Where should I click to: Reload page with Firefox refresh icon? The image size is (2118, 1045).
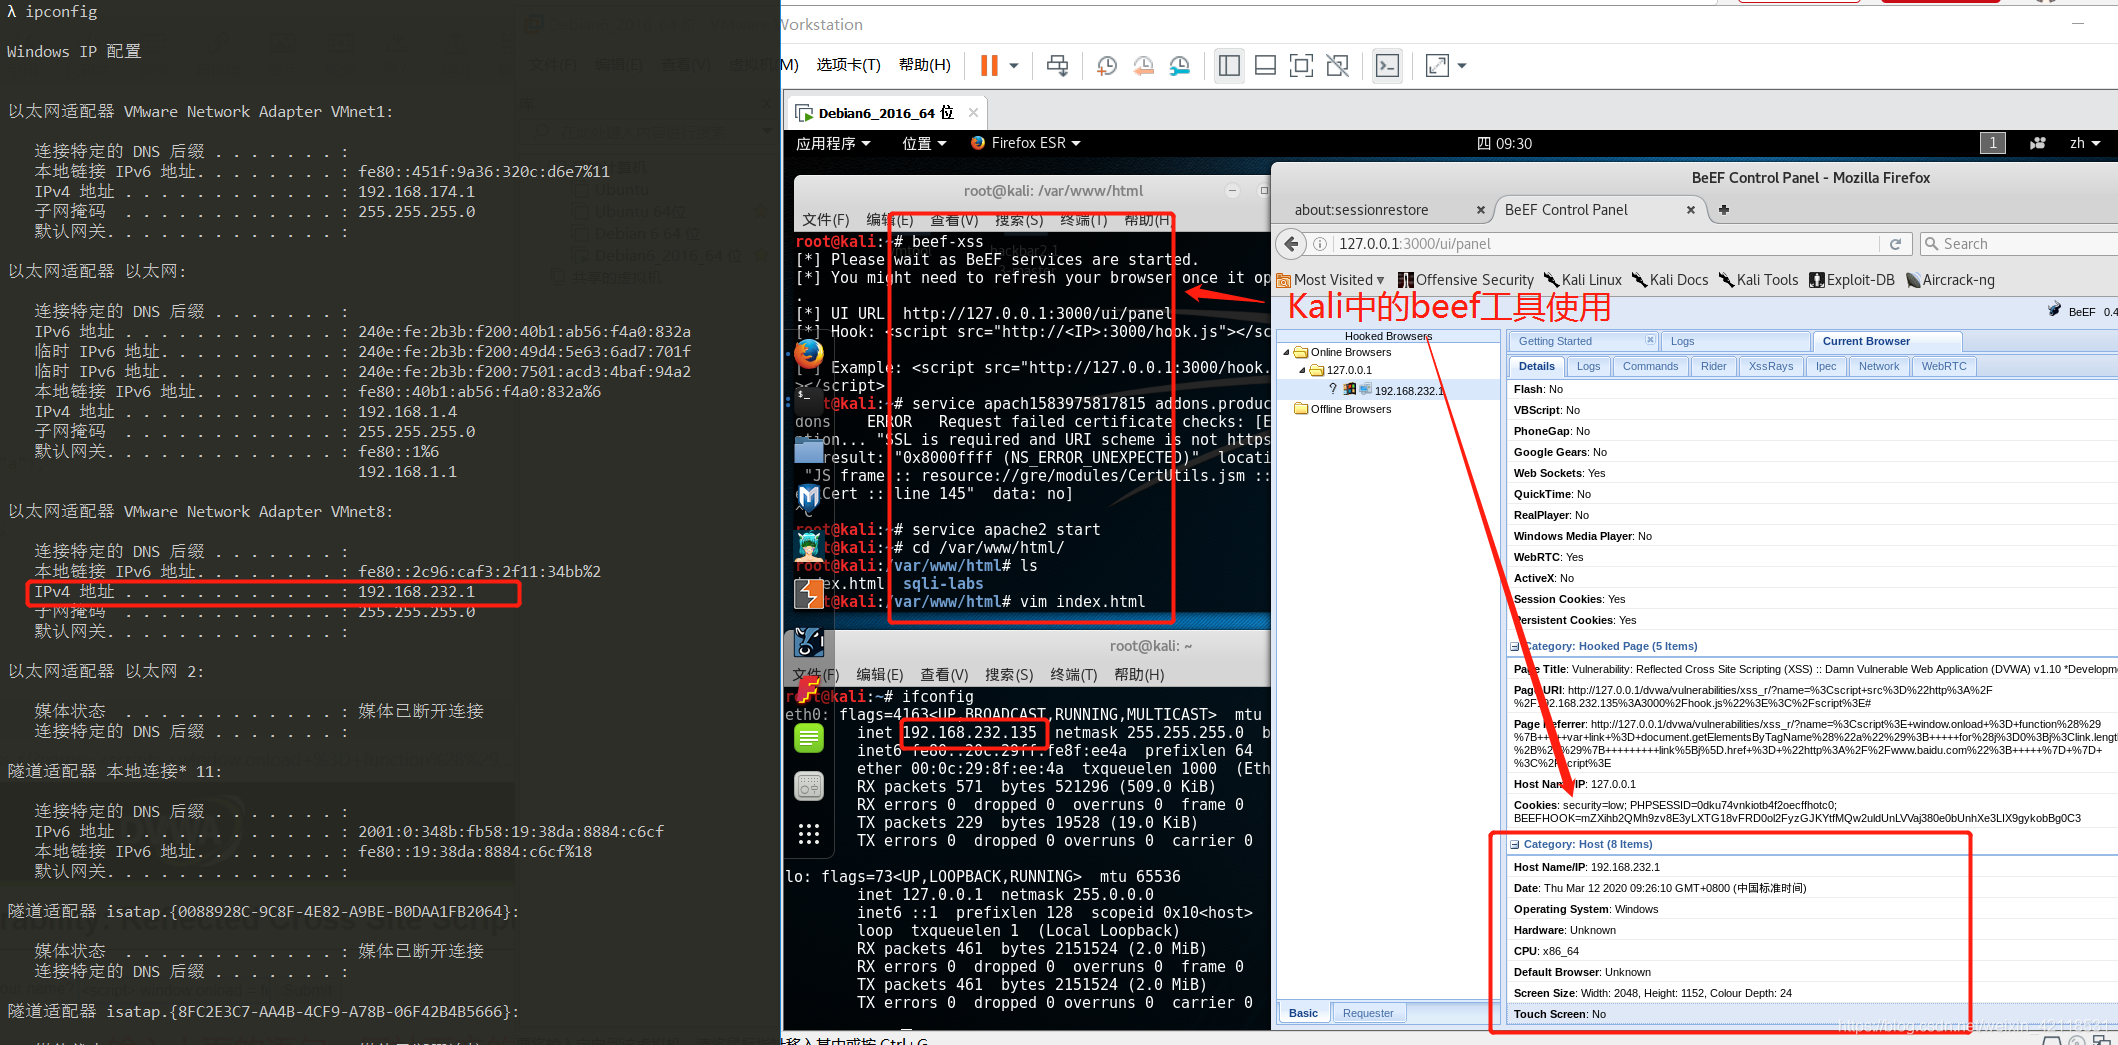click(x=1895, y=244)
